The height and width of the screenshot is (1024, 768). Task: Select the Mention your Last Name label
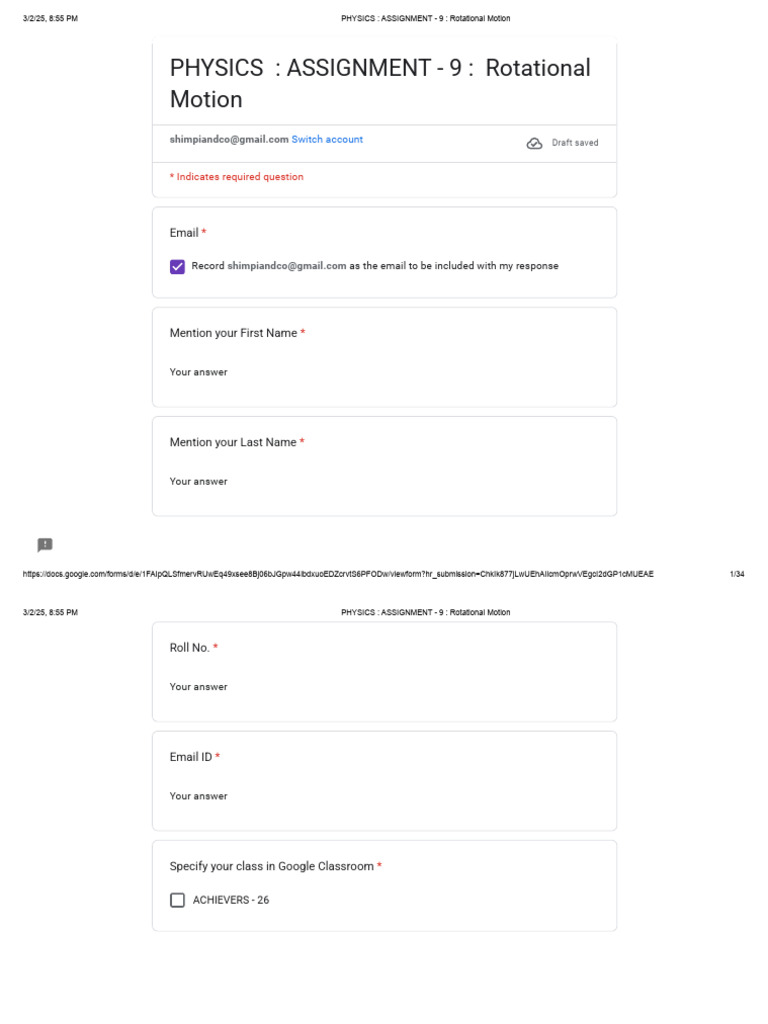pos(233,442)
